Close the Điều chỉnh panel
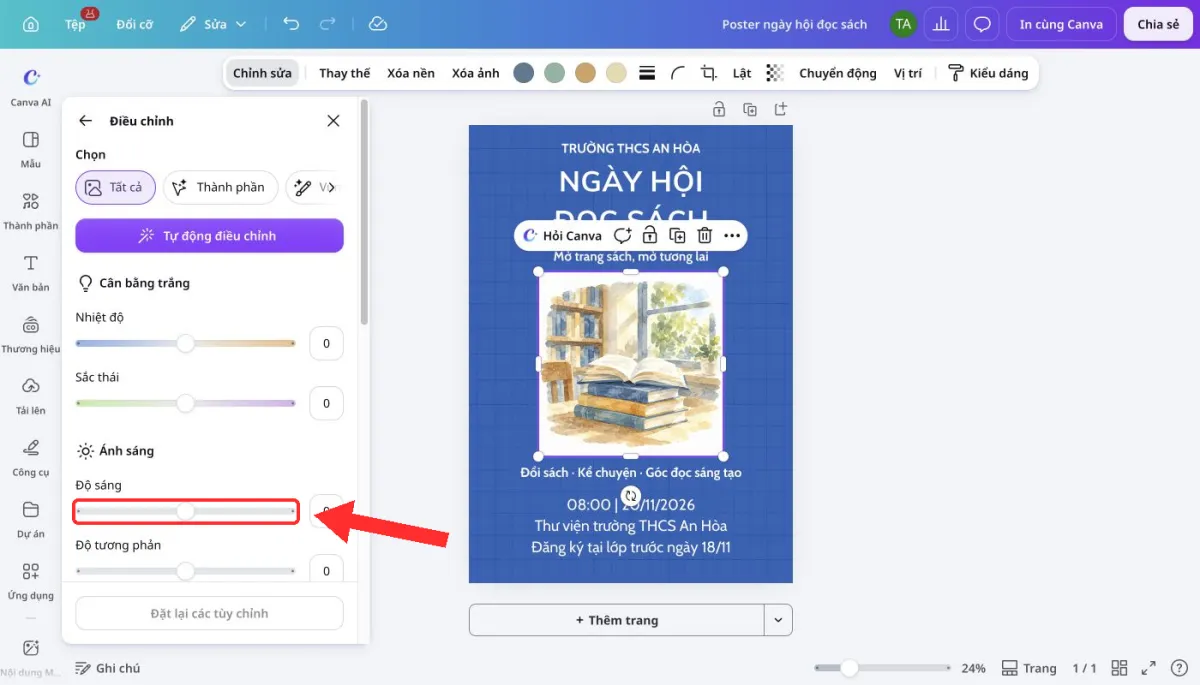1200x685 pixels. pyautogui.click(x=333, y=121)
